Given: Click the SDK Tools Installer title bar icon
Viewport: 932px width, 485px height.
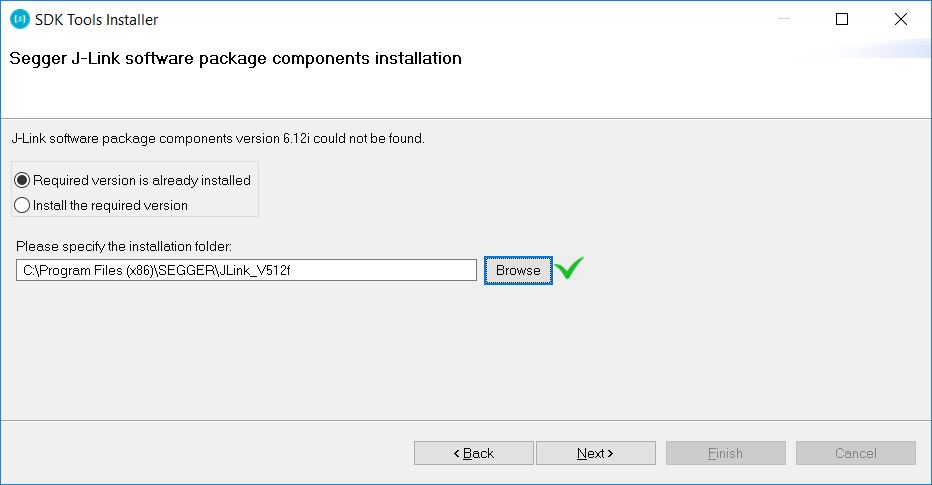Looking at the screenshot, I should tap(20, 19).
